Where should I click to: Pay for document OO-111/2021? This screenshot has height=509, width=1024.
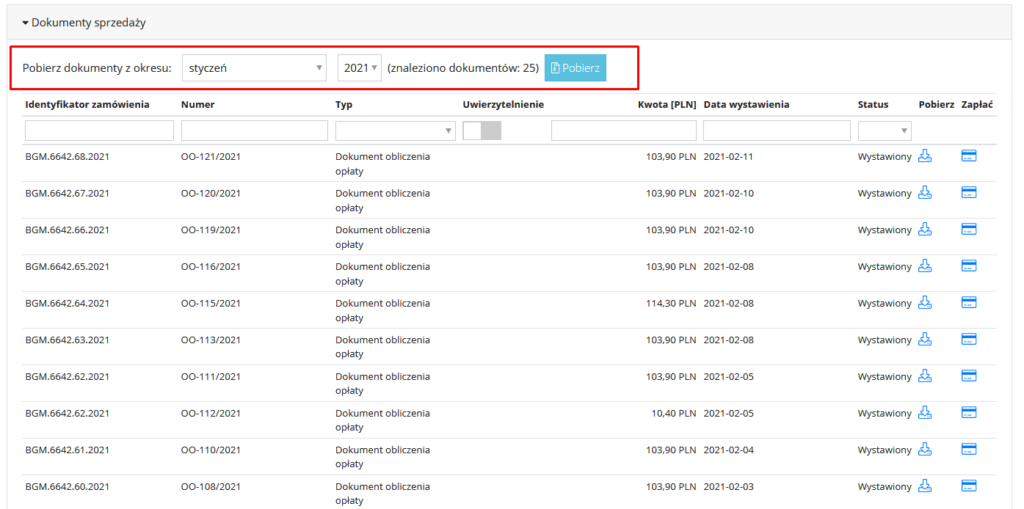[968, 376]
